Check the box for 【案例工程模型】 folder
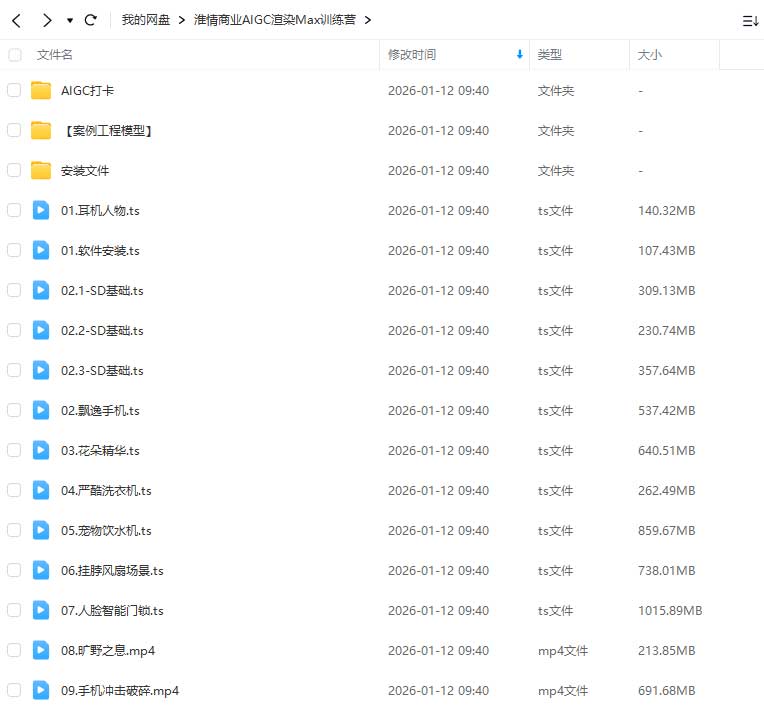 coord(14,130)
